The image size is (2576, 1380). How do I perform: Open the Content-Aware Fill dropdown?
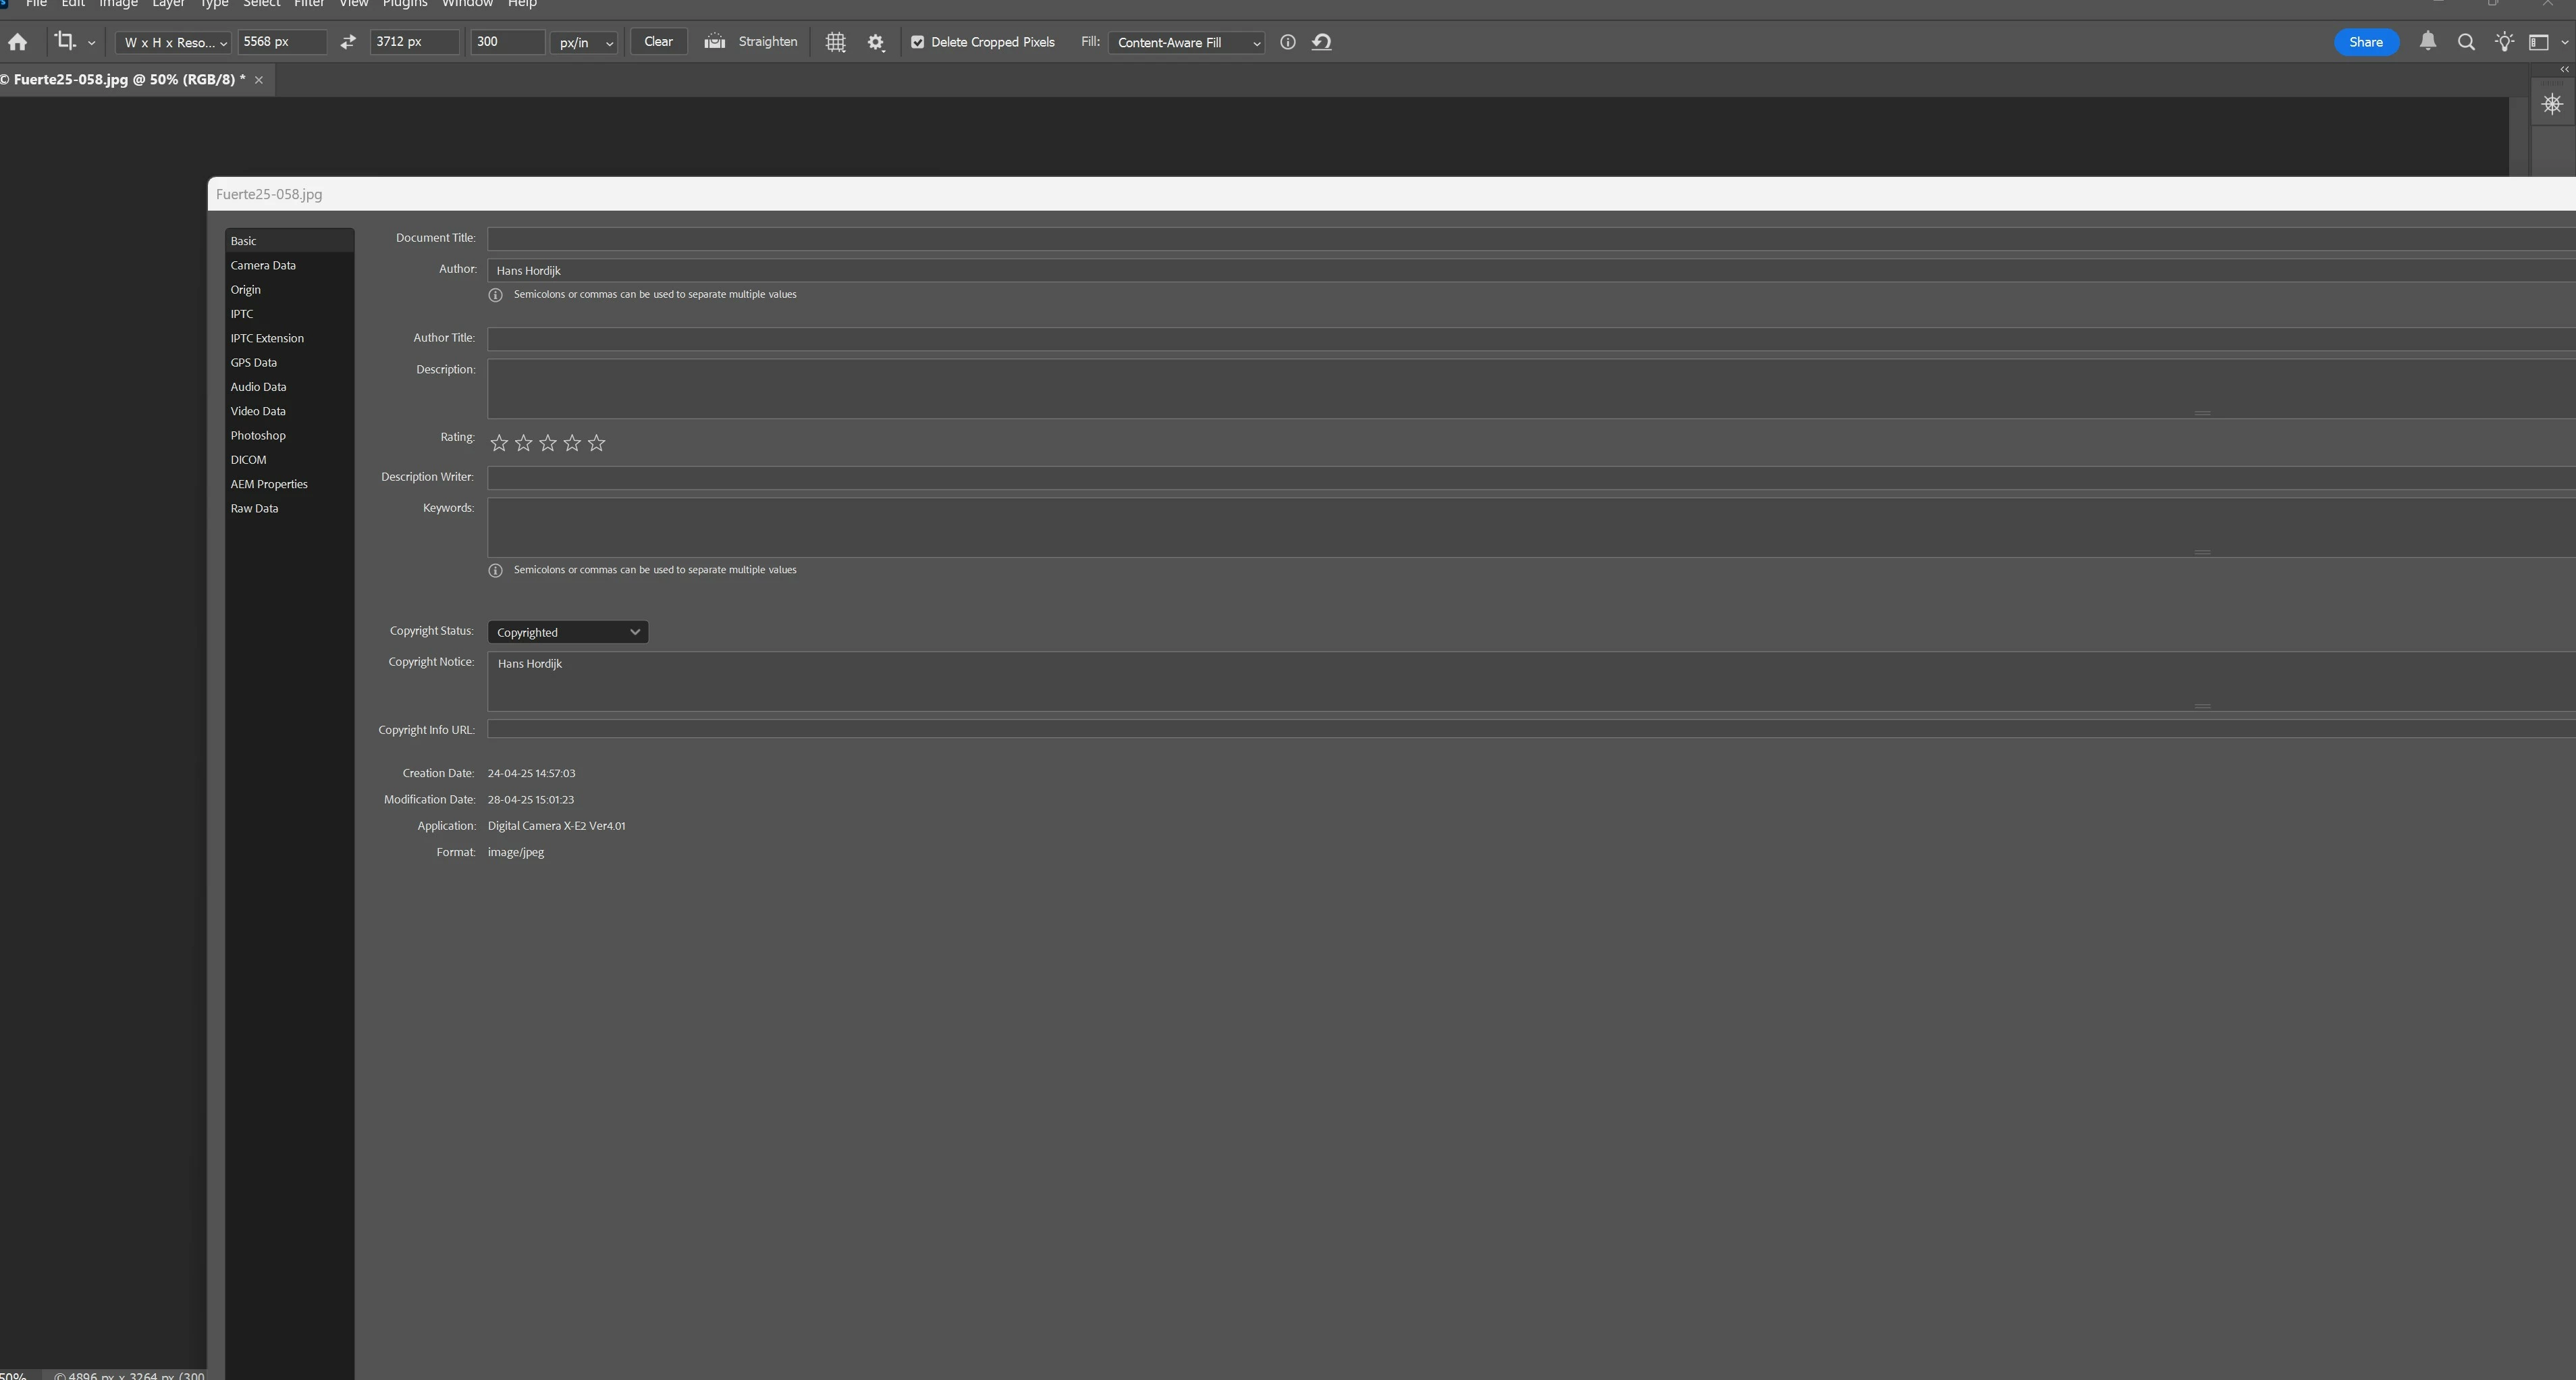1186,42
